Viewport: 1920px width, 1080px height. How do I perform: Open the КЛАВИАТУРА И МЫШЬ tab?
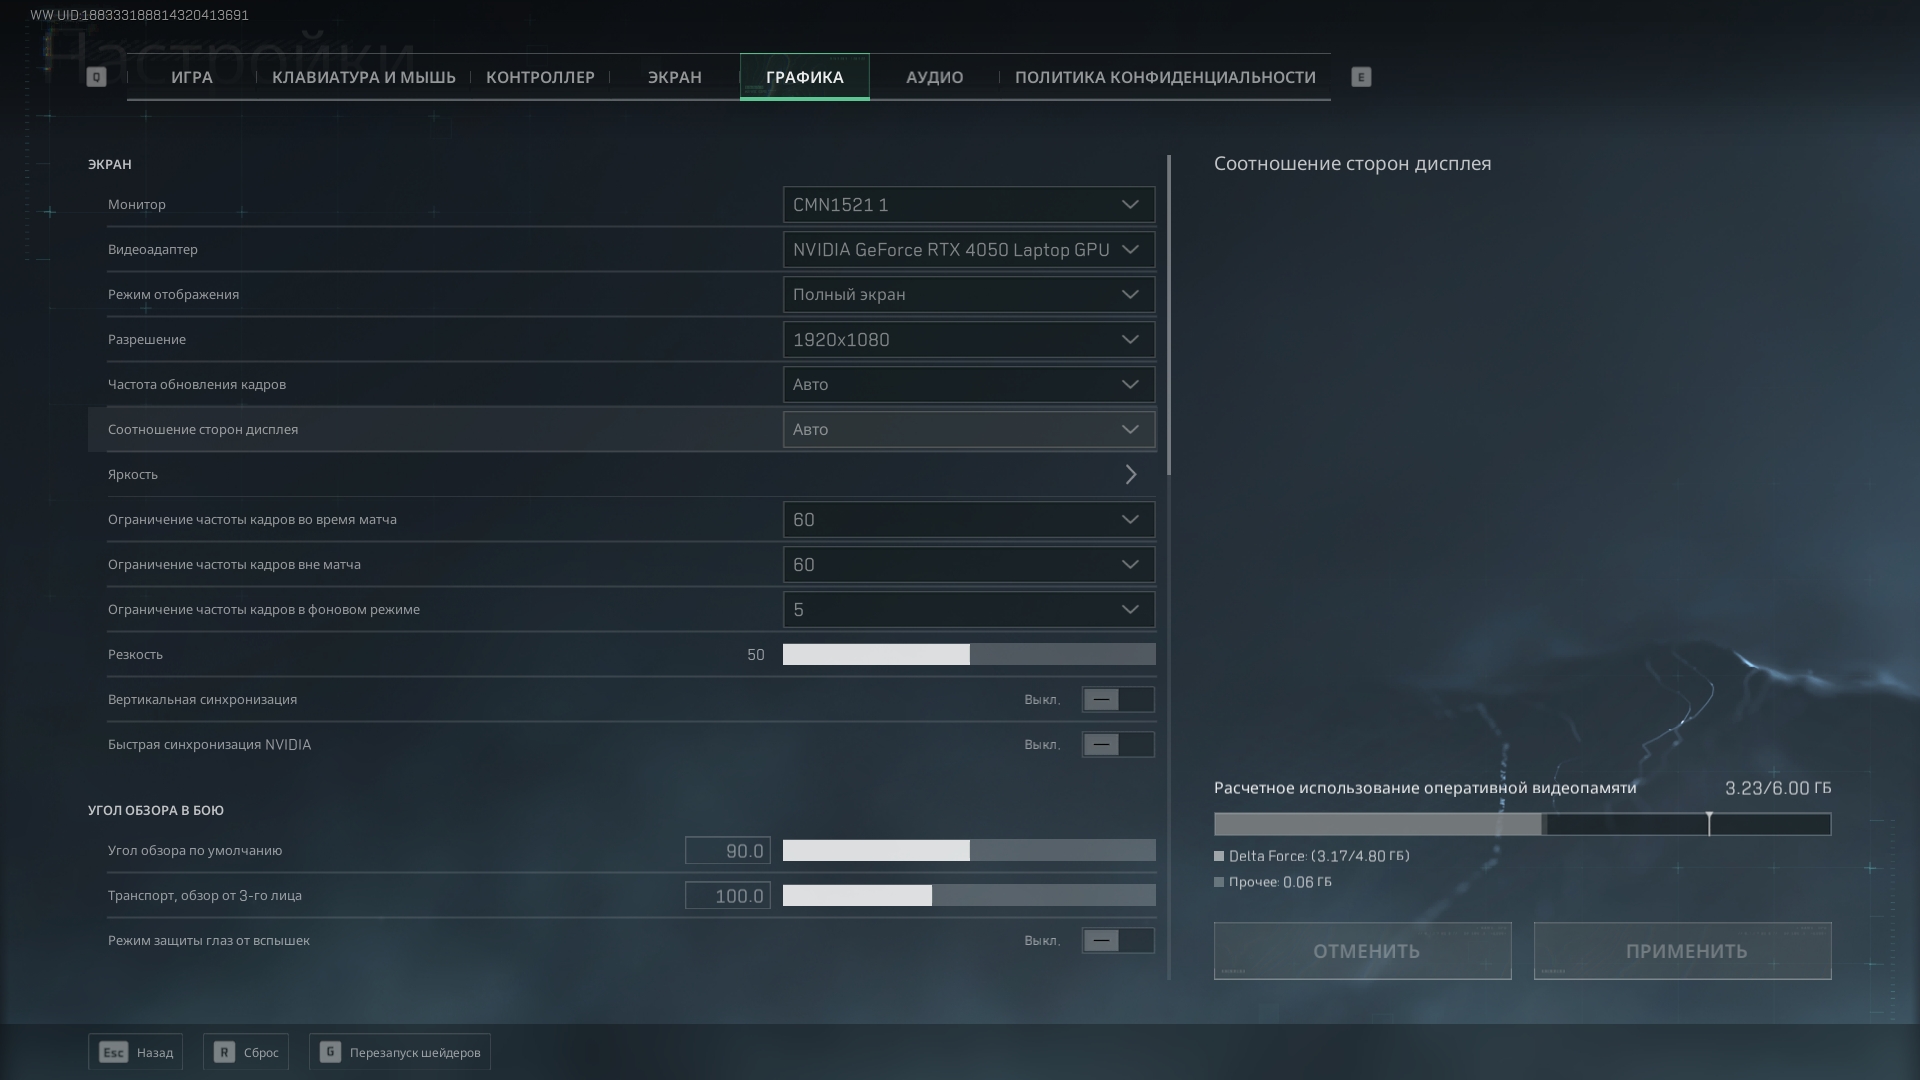coord(363,77)
